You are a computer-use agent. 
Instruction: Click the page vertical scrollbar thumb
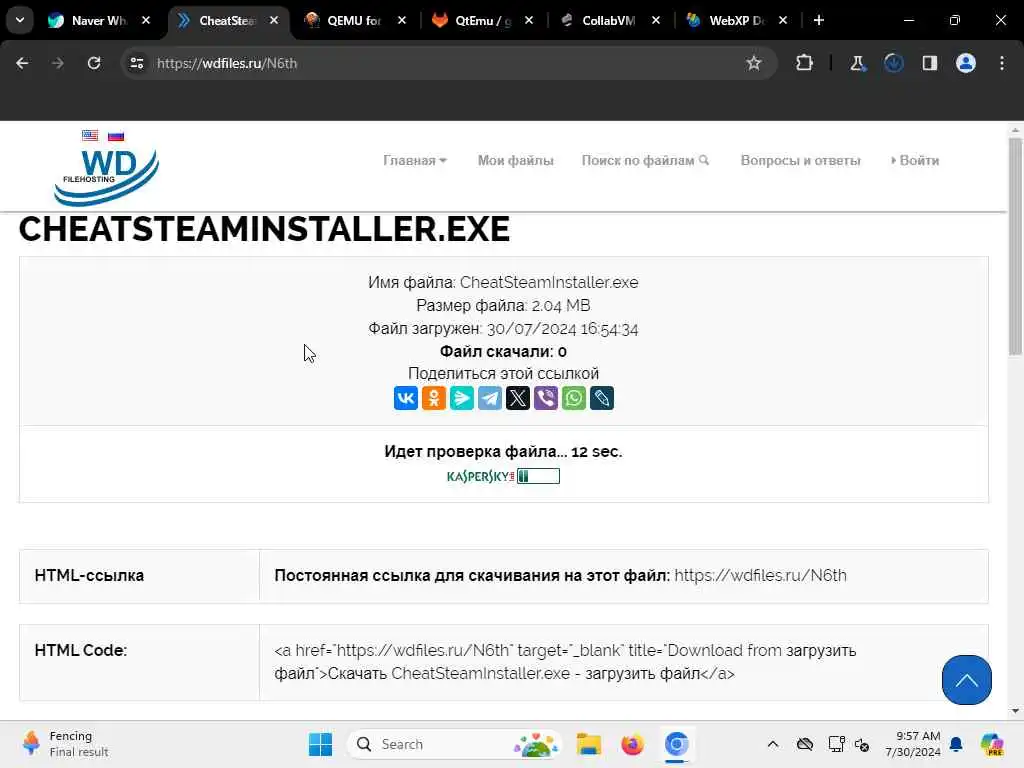pos(1015,246)
